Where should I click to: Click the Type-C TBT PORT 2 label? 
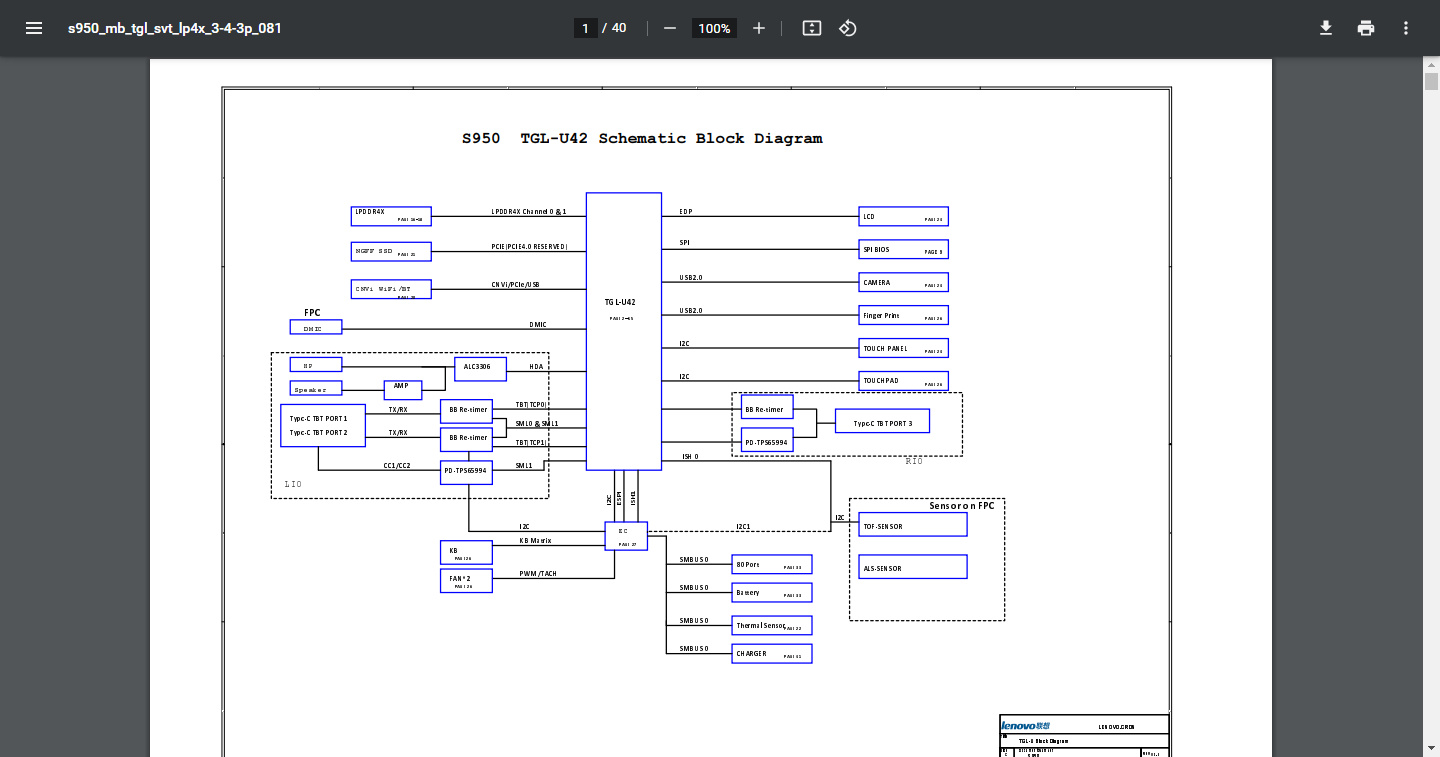pyautogui.click(x=319, y=433)
